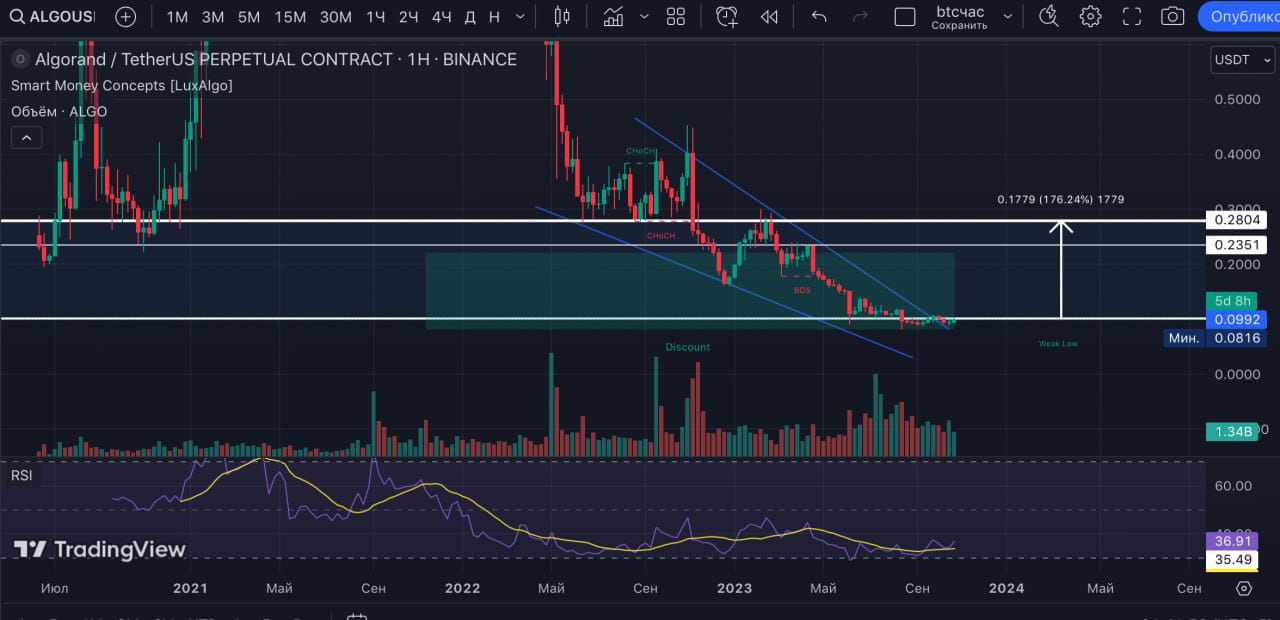Start bar replay mode
Viewport: 1280px width, 620px height.
[x=768, y=17]
